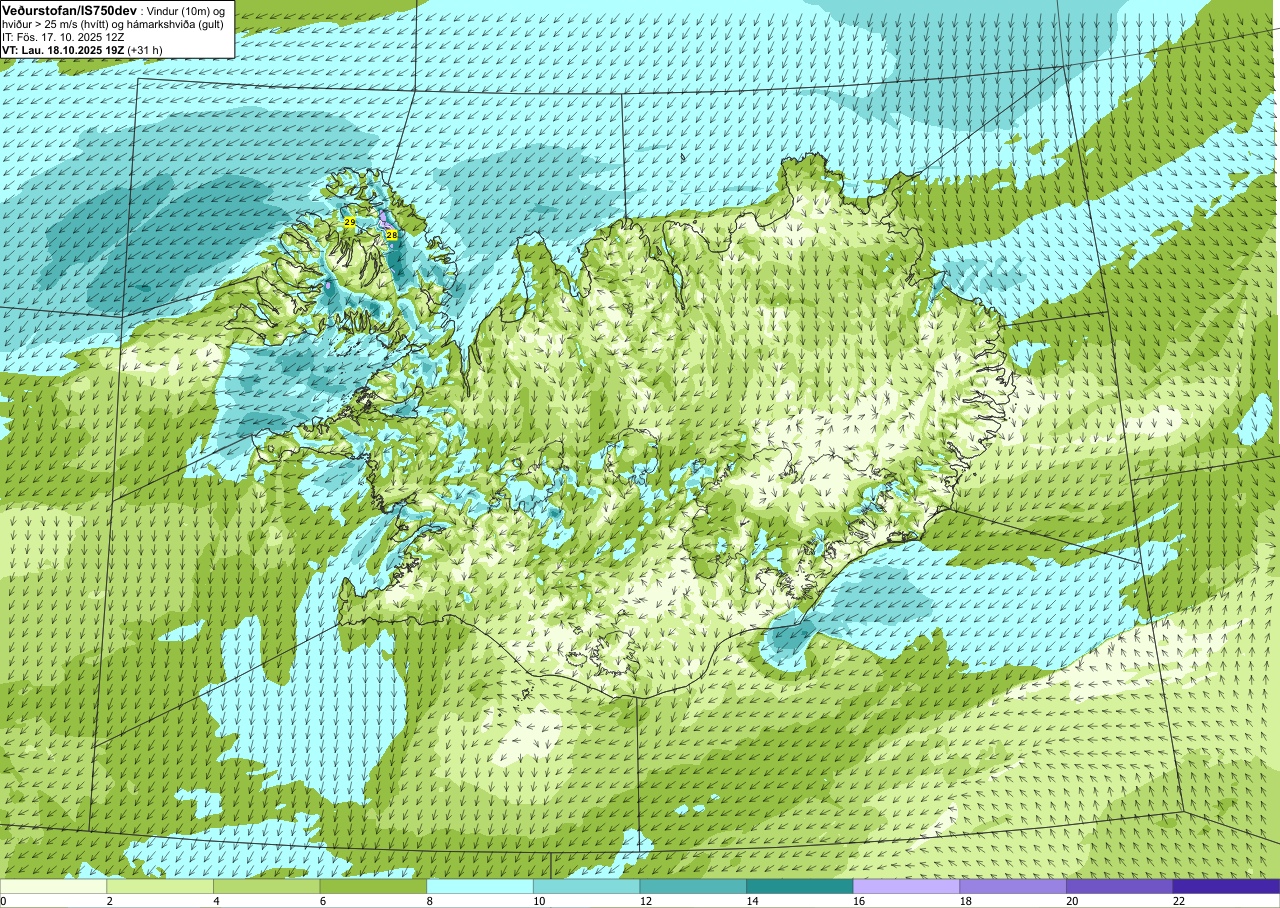
Task: Click the "Veðurstofan/IS750dev" title text
Action: pos(69,9)
